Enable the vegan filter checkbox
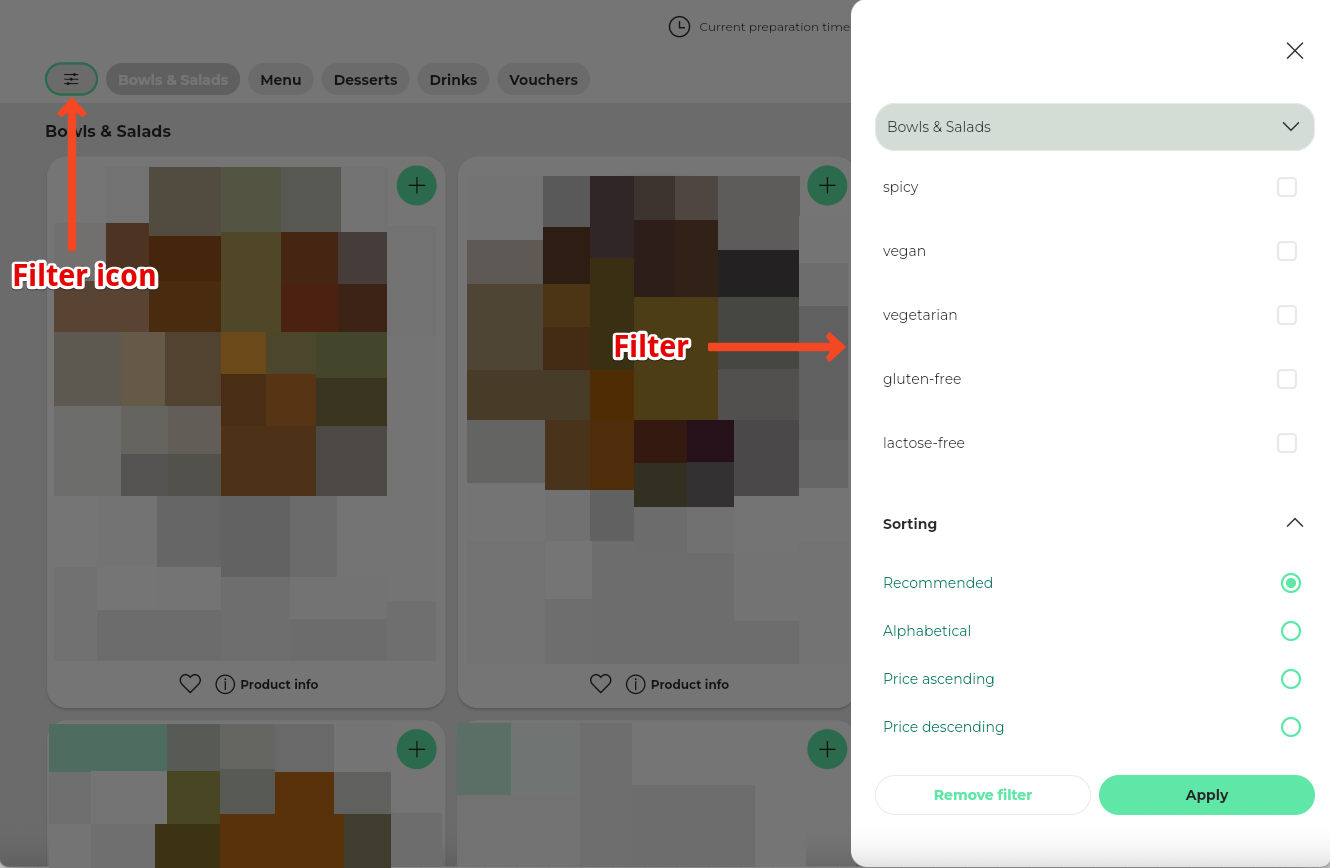 1287,251
